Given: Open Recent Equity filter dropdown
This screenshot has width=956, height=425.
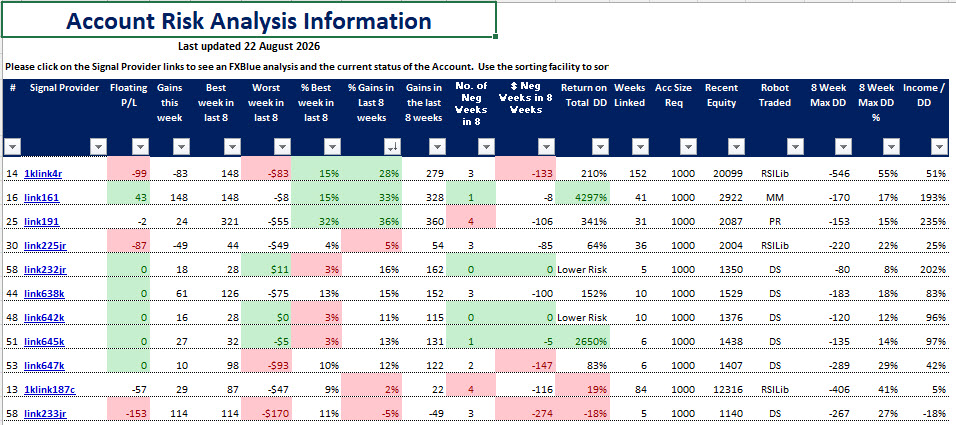Looking at the screenshot, I should pyautogui.click(x=737, y=146).
